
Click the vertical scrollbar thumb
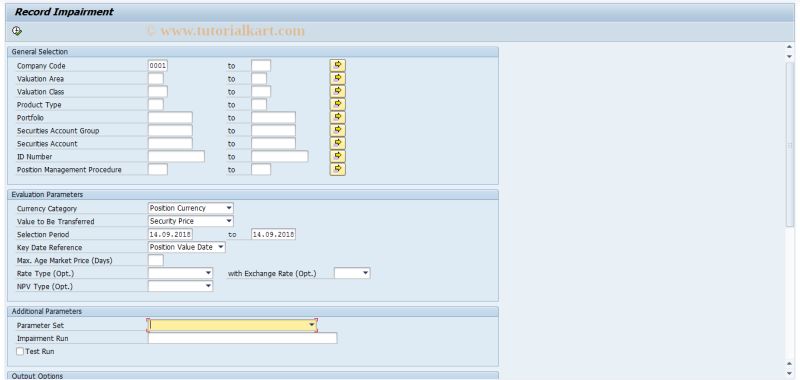point(790,145)
